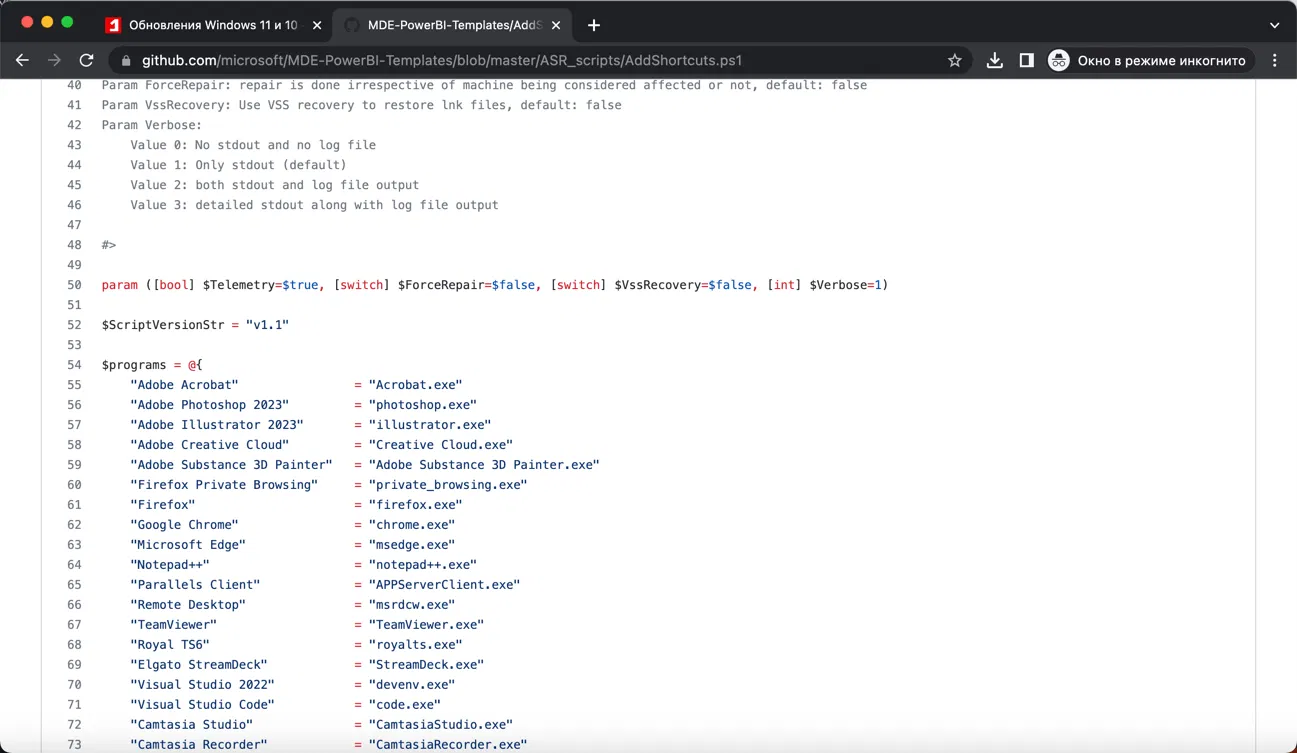
Task: Click the "Notepad++" key
Action: pyautogui.click(x=170, y=565)
